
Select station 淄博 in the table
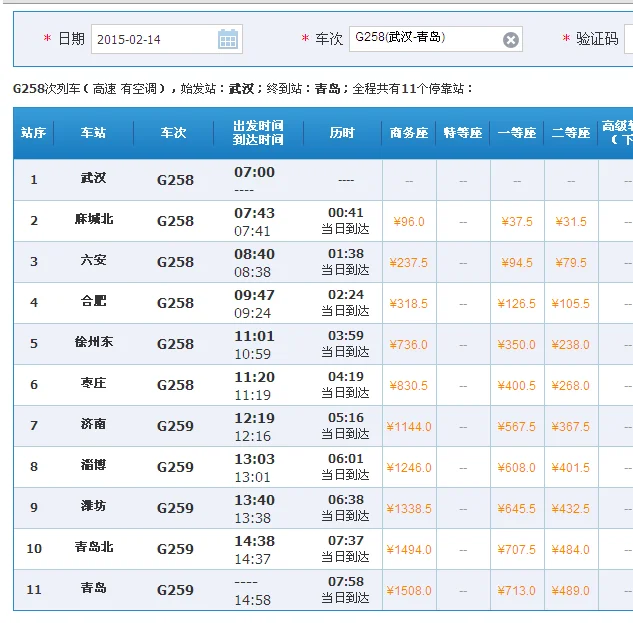coord(93,465)
